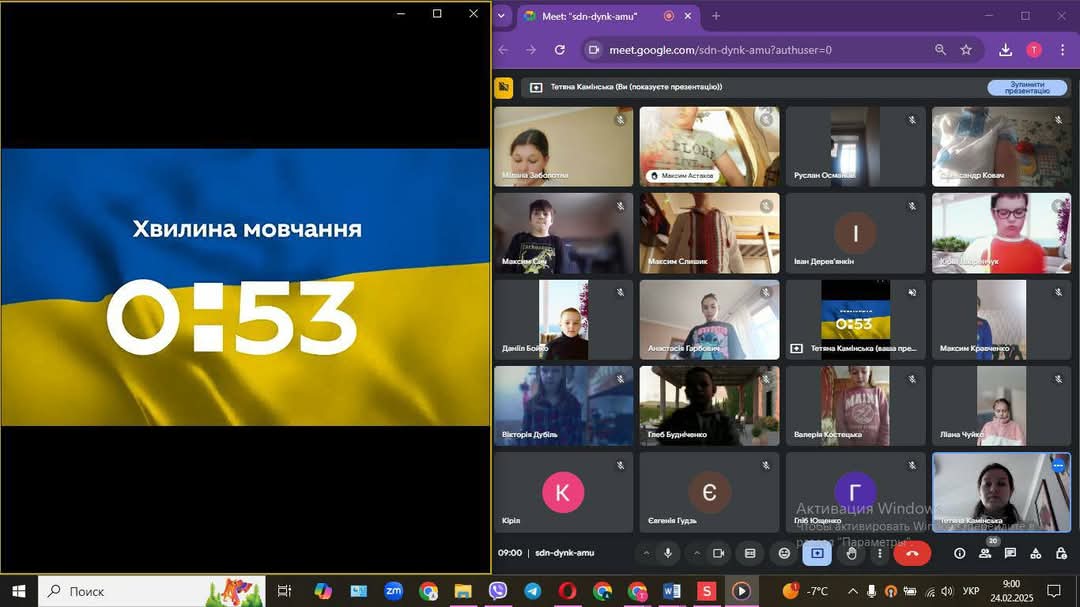Toggle the camera in the Meet toolbar
This screenshot has height=607, width=1080.
718,553
